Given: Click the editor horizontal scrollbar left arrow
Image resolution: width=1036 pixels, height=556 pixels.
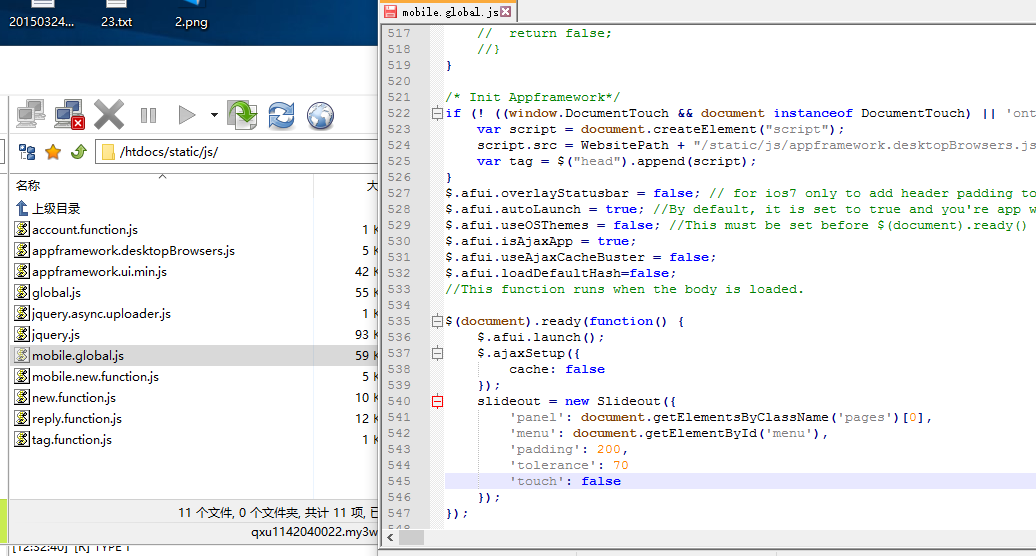Looking at the screenshot, I should click(x=390, y=538).
